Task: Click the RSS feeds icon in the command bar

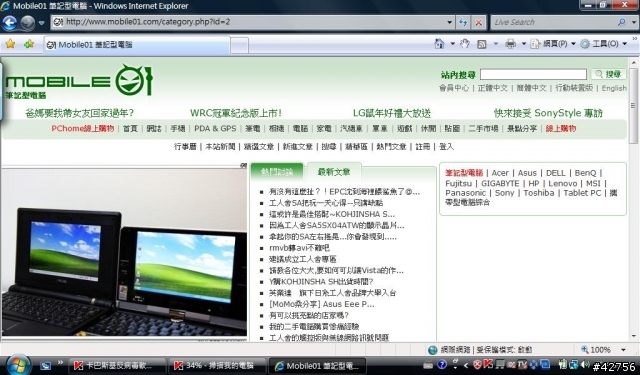Action: (x=482, y=44)
